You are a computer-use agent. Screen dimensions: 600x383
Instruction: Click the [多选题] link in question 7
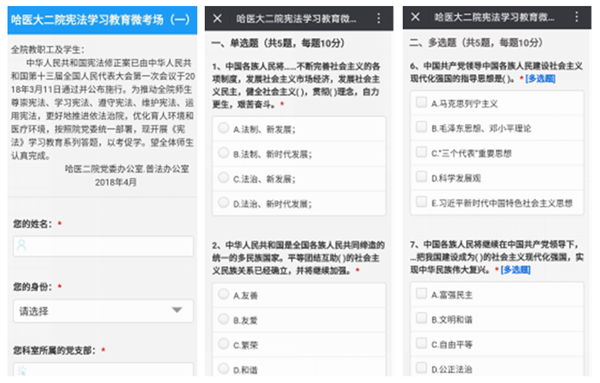[x=515, y=270]
